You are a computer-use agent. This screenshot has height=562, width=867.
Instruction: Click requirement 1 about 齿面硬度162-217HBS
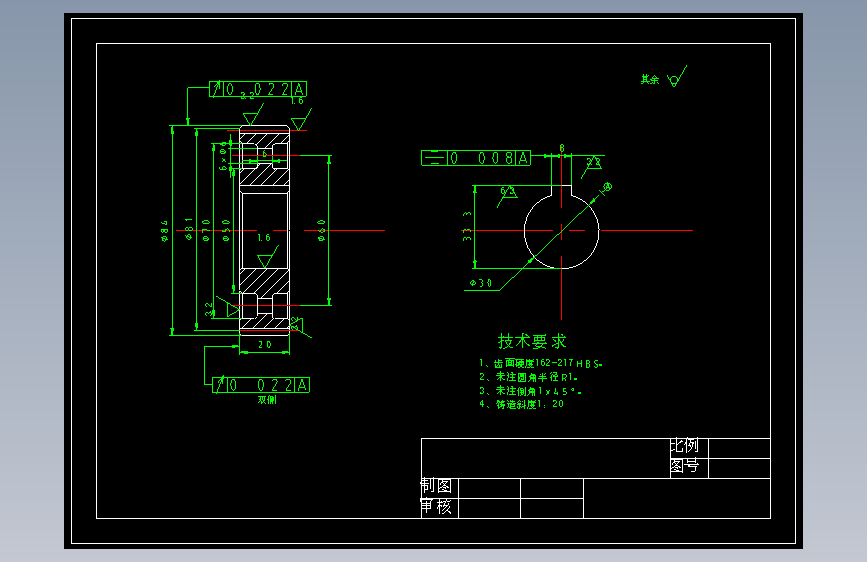point(541,363)
